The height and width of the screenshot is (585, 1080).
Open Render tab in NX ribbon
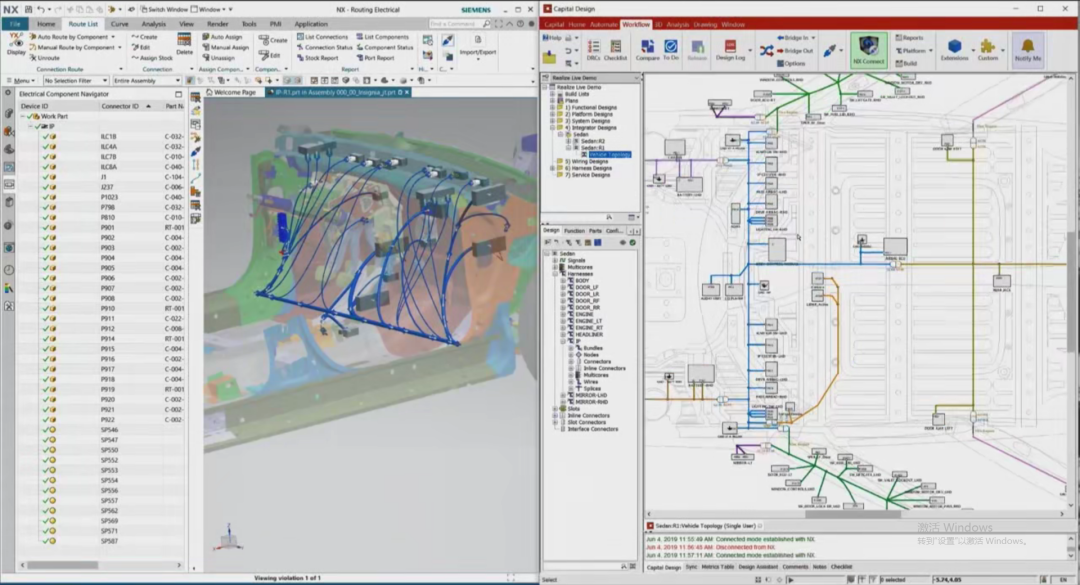pos(218,23)
